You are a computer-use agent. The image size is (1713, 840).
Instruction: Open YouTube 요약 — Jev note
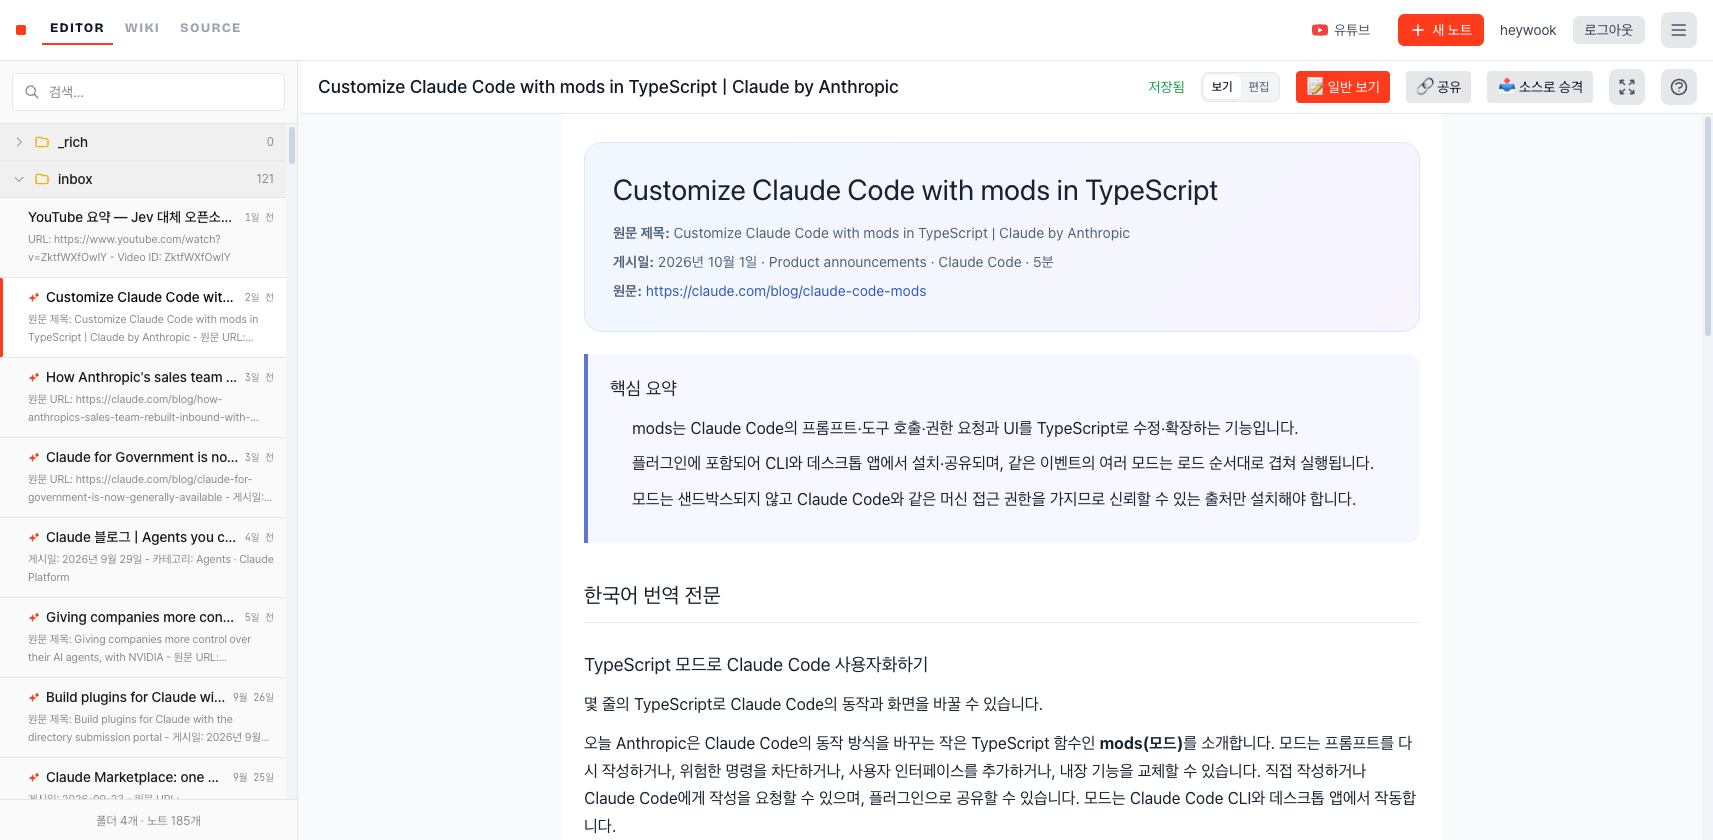pyautogui.click(x=143, y=237)
